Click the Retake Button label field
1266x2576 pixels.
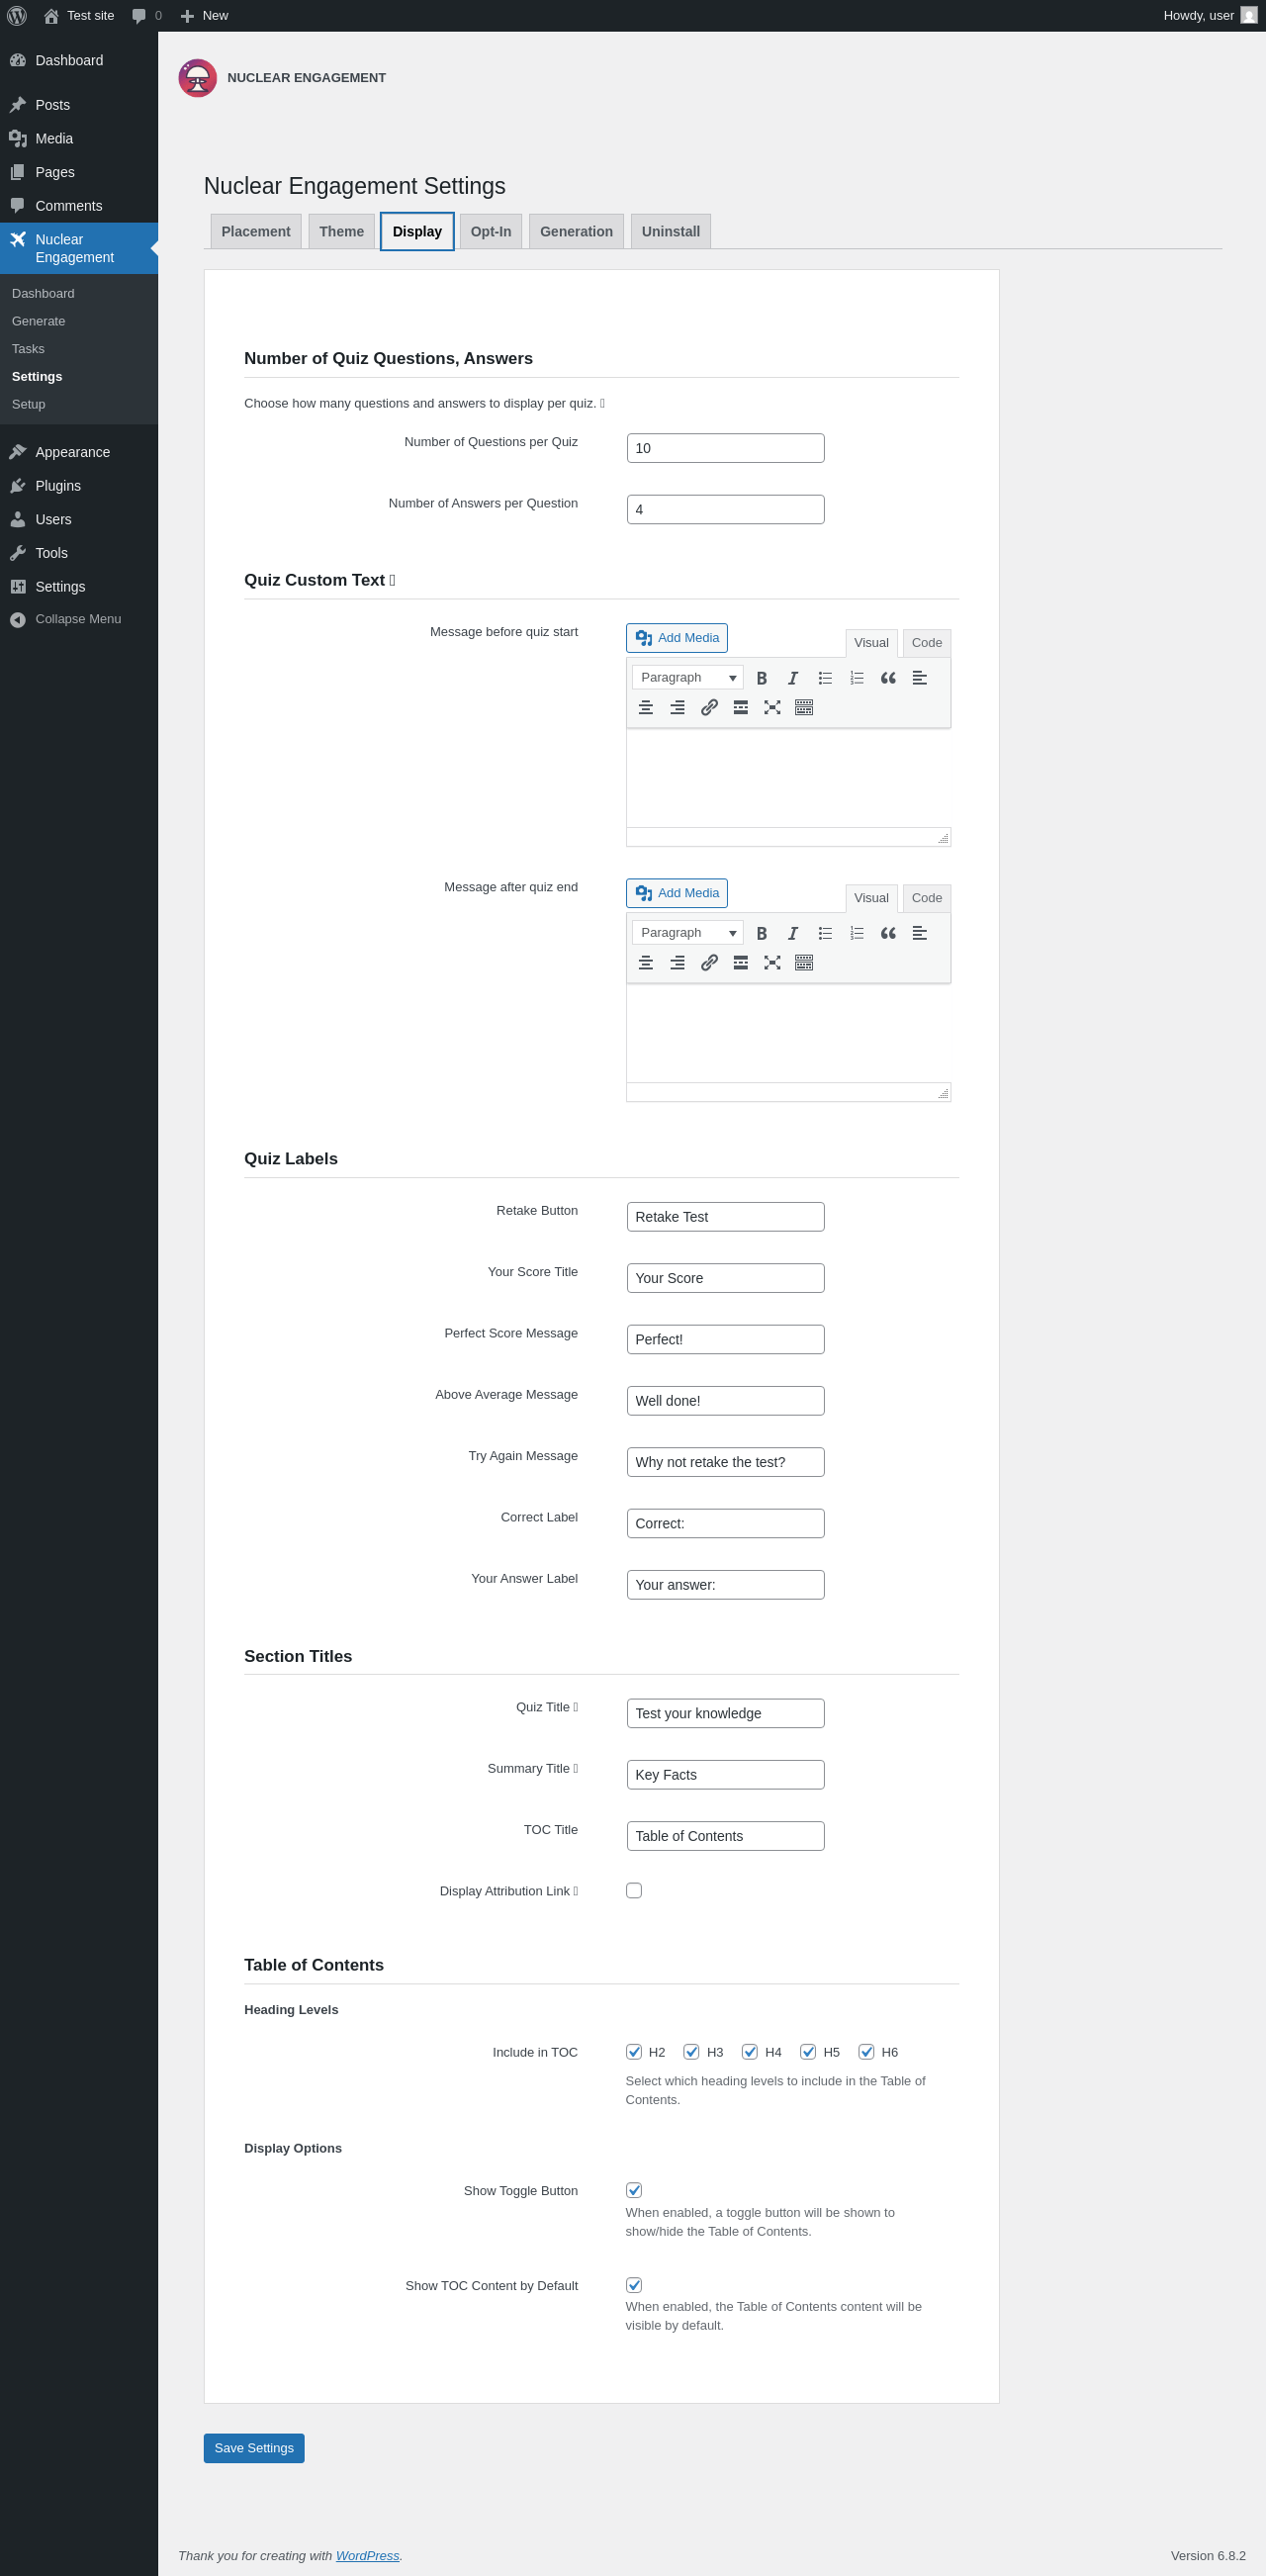pos(726,1217)
